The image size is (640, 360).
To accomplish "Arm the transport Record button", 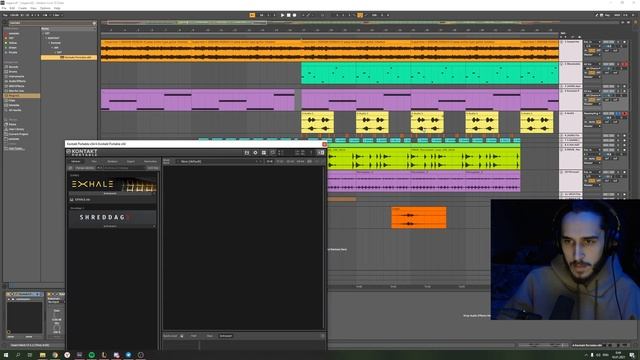I will (294, 15).
